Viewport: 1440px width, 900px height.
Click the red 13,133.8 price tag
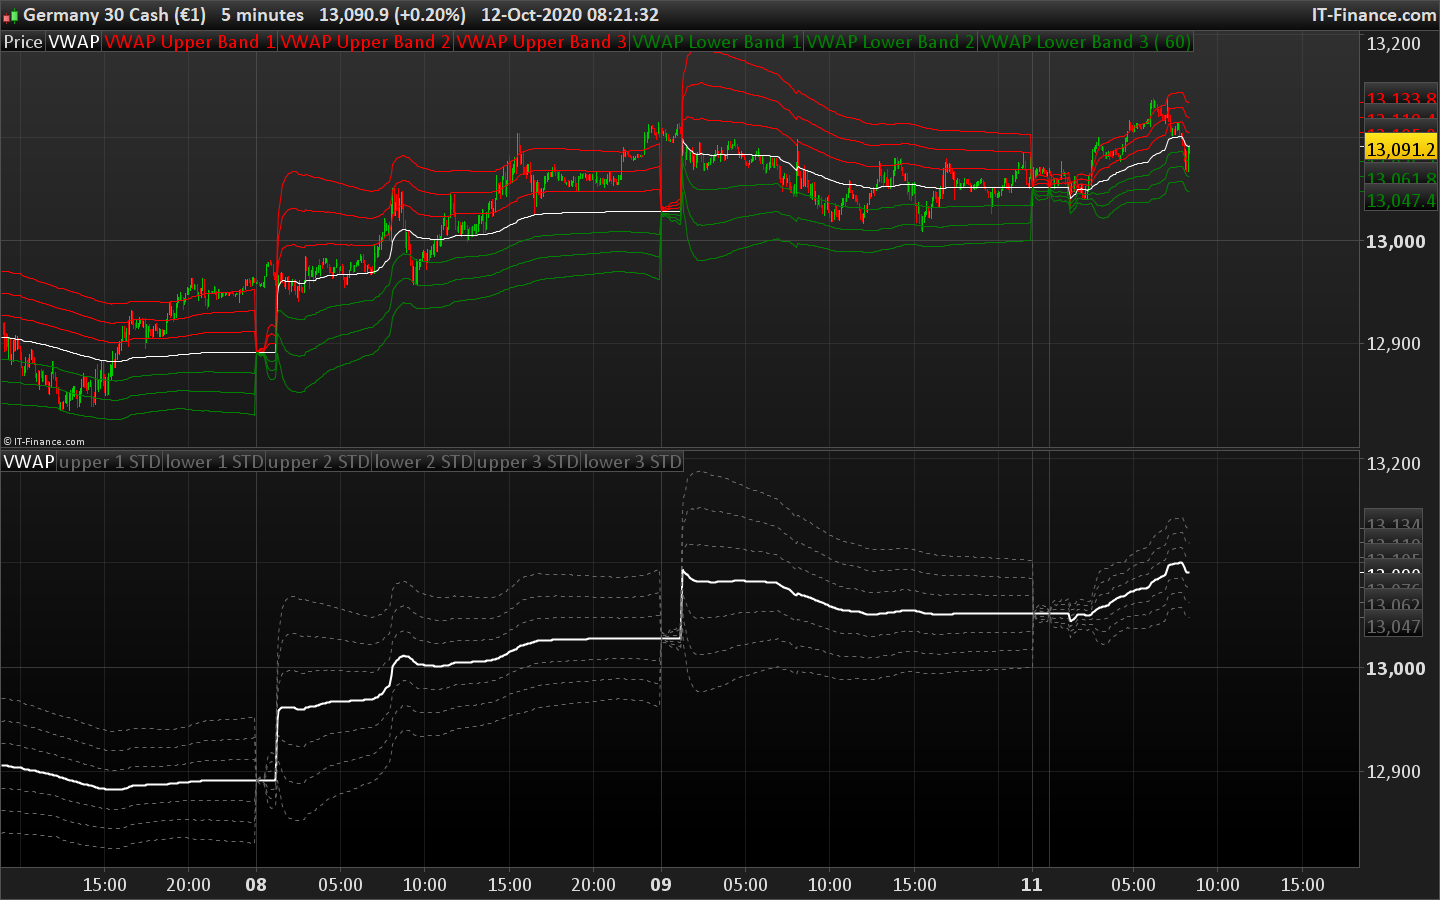[x=1400, y=98]
